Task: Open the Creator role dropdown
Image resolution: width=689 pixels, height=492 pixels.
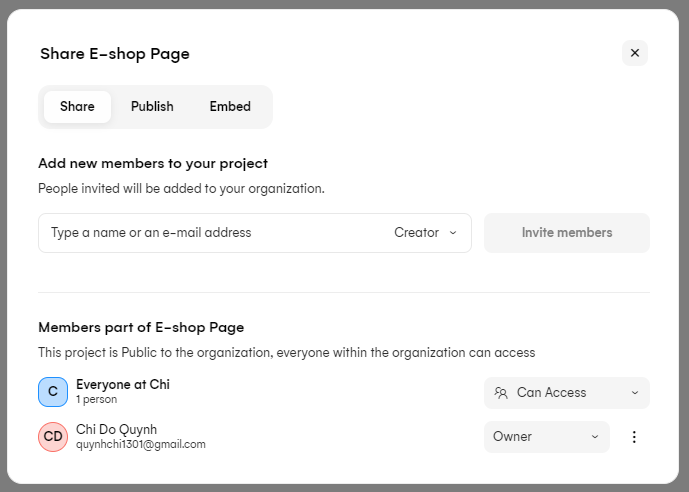Action: pos(424,233)
